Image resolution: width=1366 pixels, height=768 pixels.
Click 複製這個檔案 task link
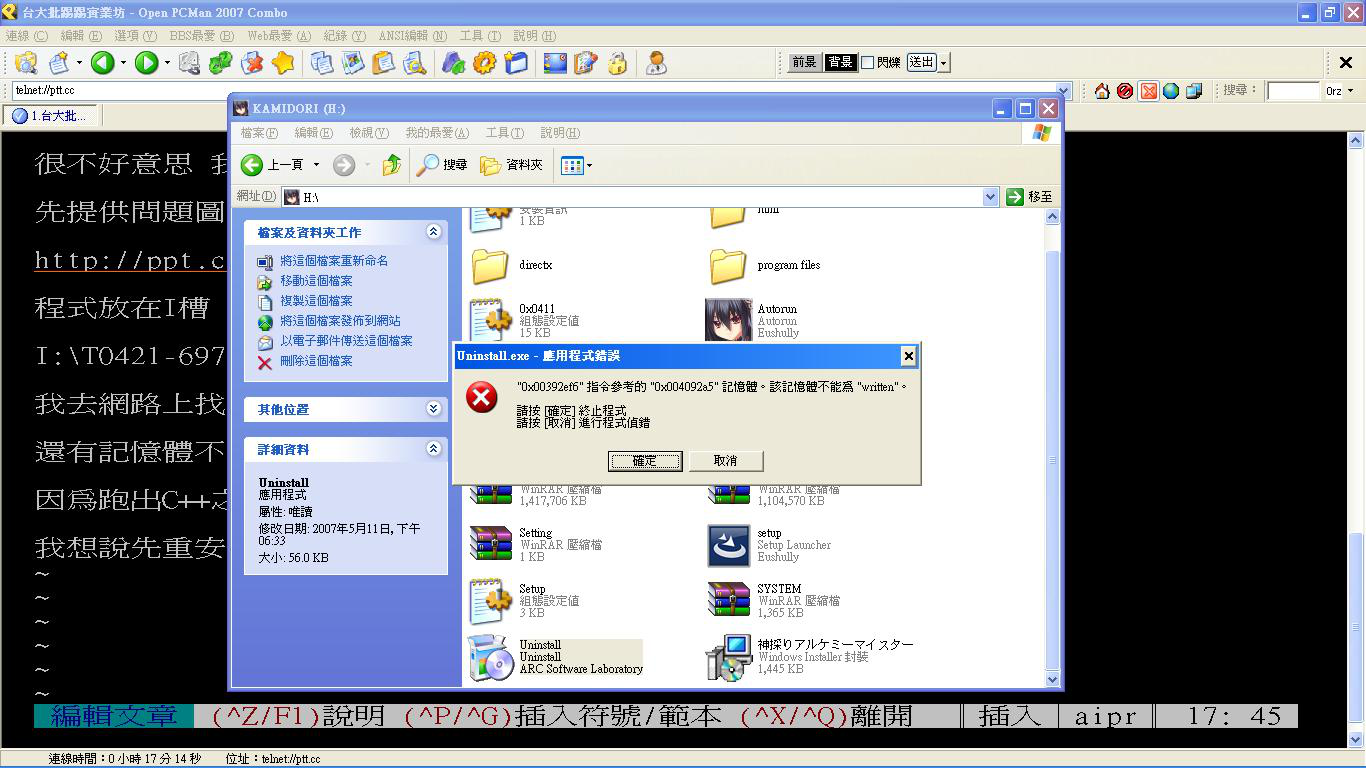(316, 301)
